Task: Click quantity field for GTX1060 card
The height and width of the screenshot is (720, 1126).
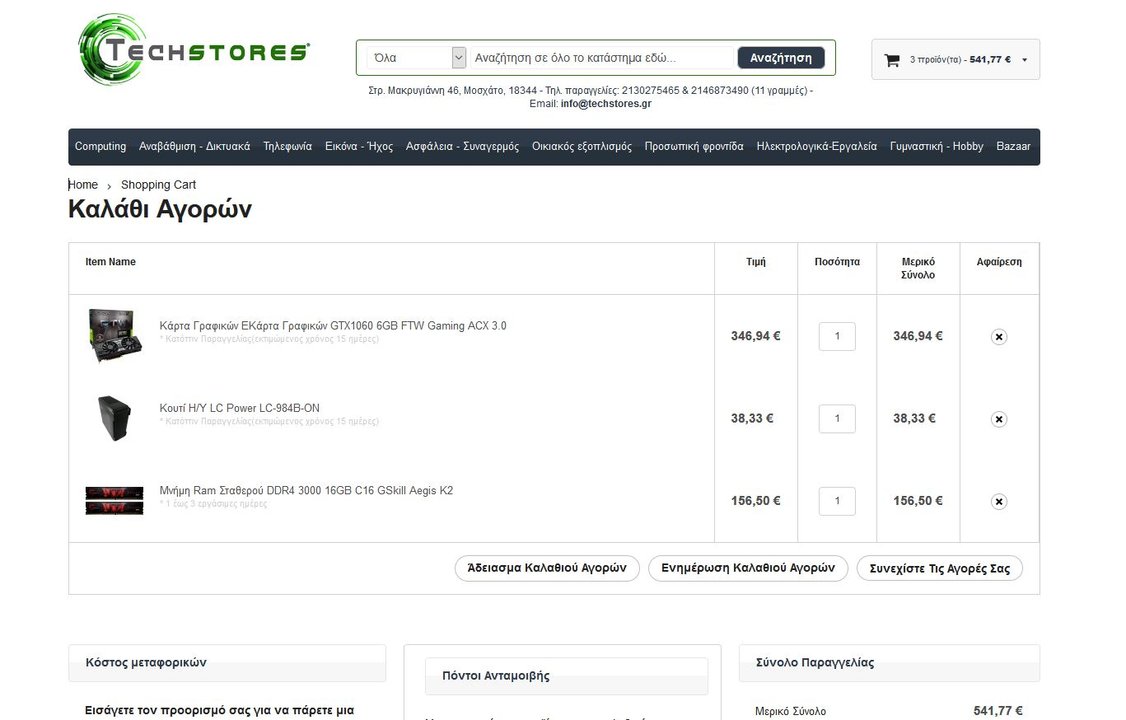Action: click(x=837, y=336)
